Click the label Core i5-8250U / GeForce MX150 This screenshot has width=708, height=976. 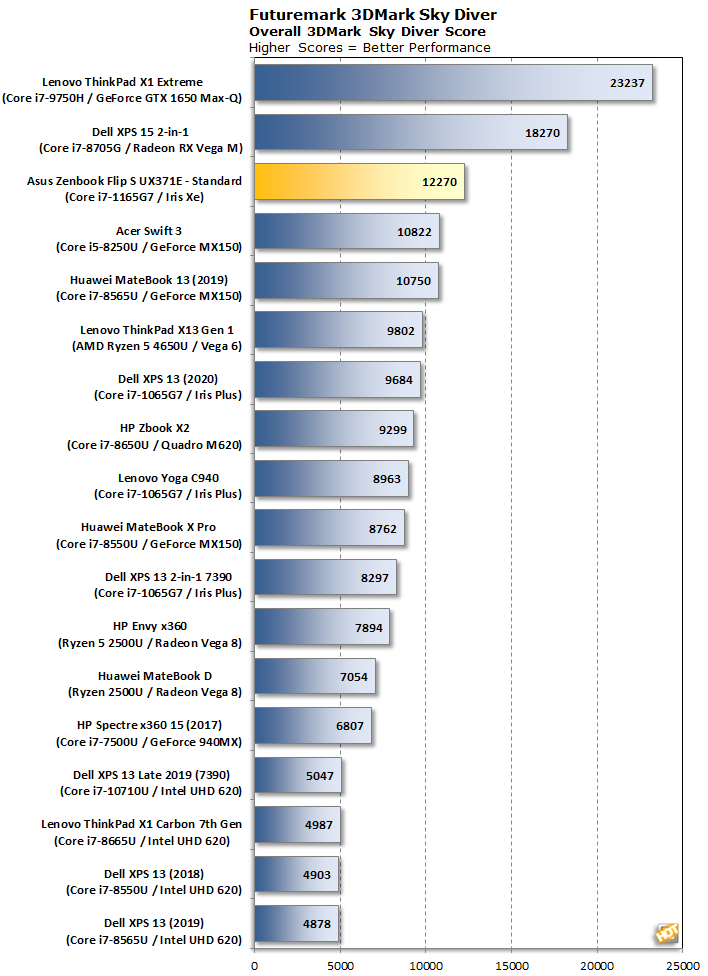tap(149, 247)
